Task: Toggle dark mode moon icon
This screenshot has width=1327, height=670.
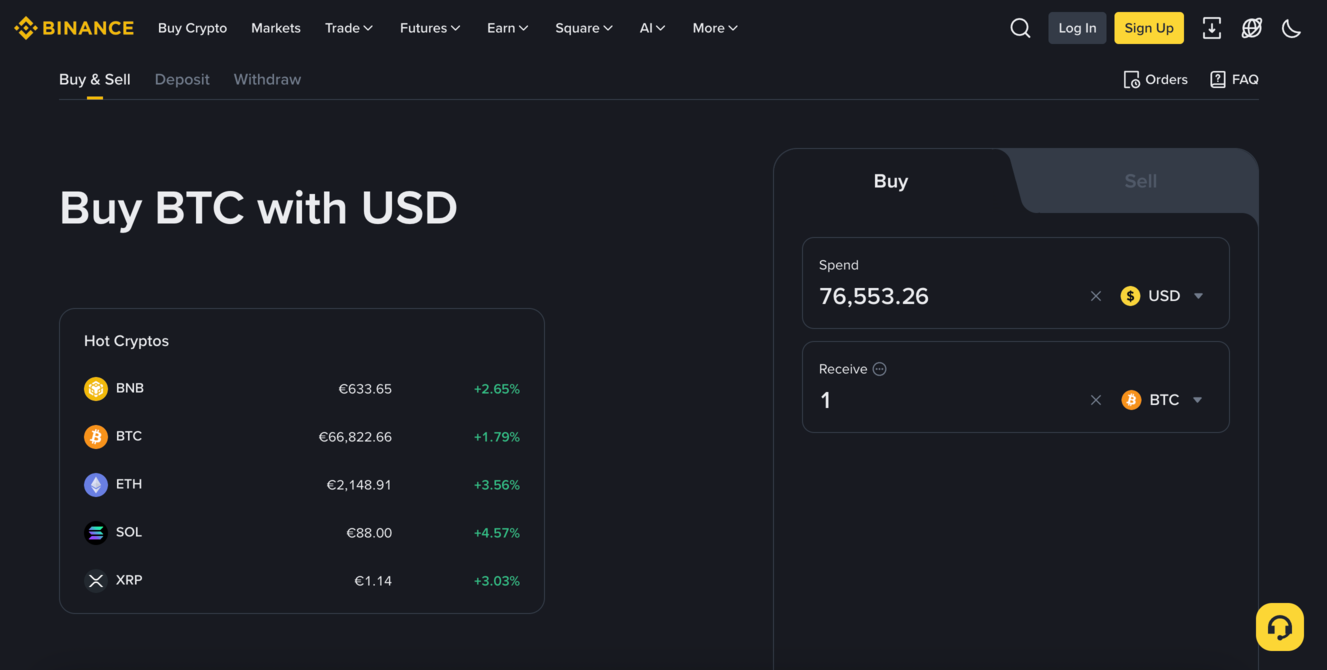Action: point(1292,28)
